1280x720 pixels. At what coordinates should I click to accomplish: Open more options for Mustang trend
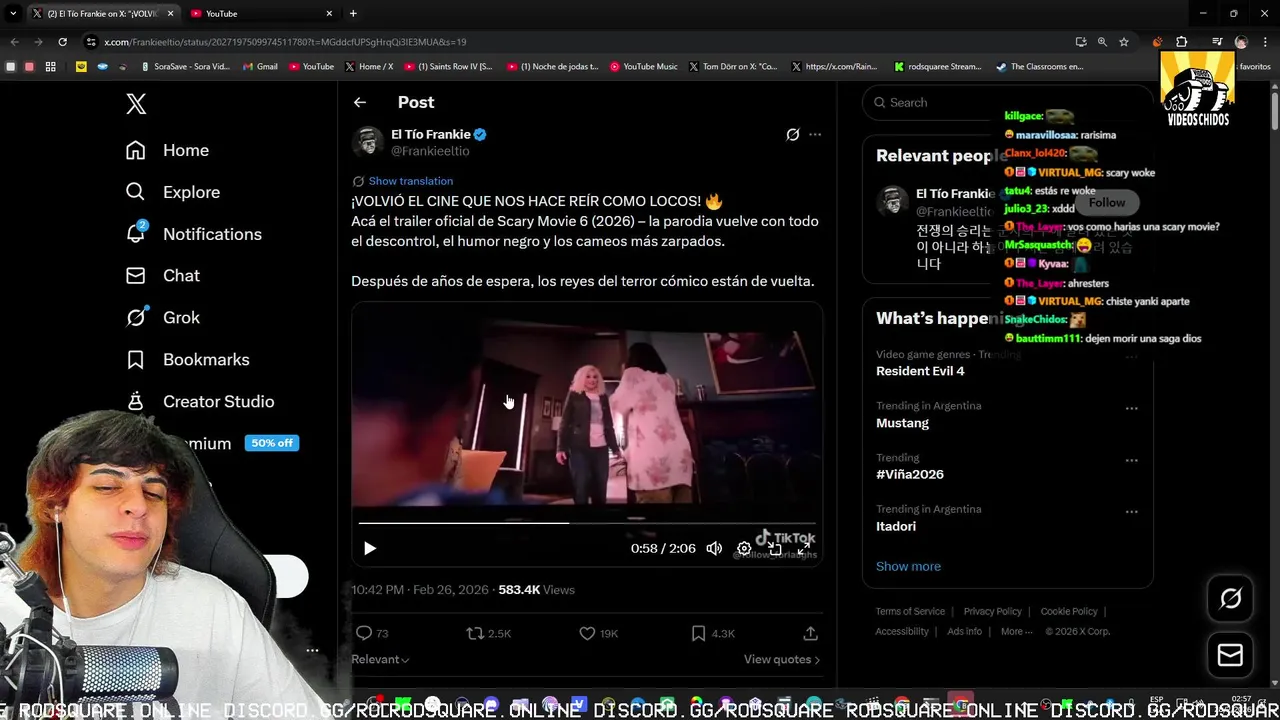click(x=1131, y=408)
